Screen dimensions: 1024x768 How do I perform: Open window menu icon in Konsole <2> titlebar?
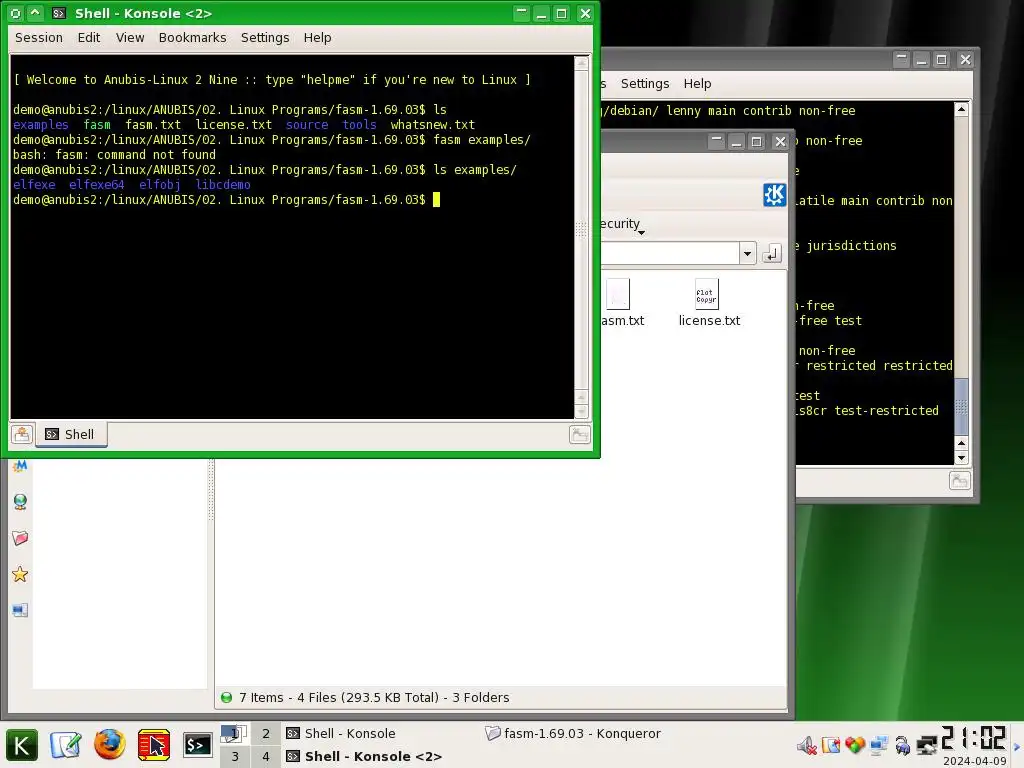(16, 13)
